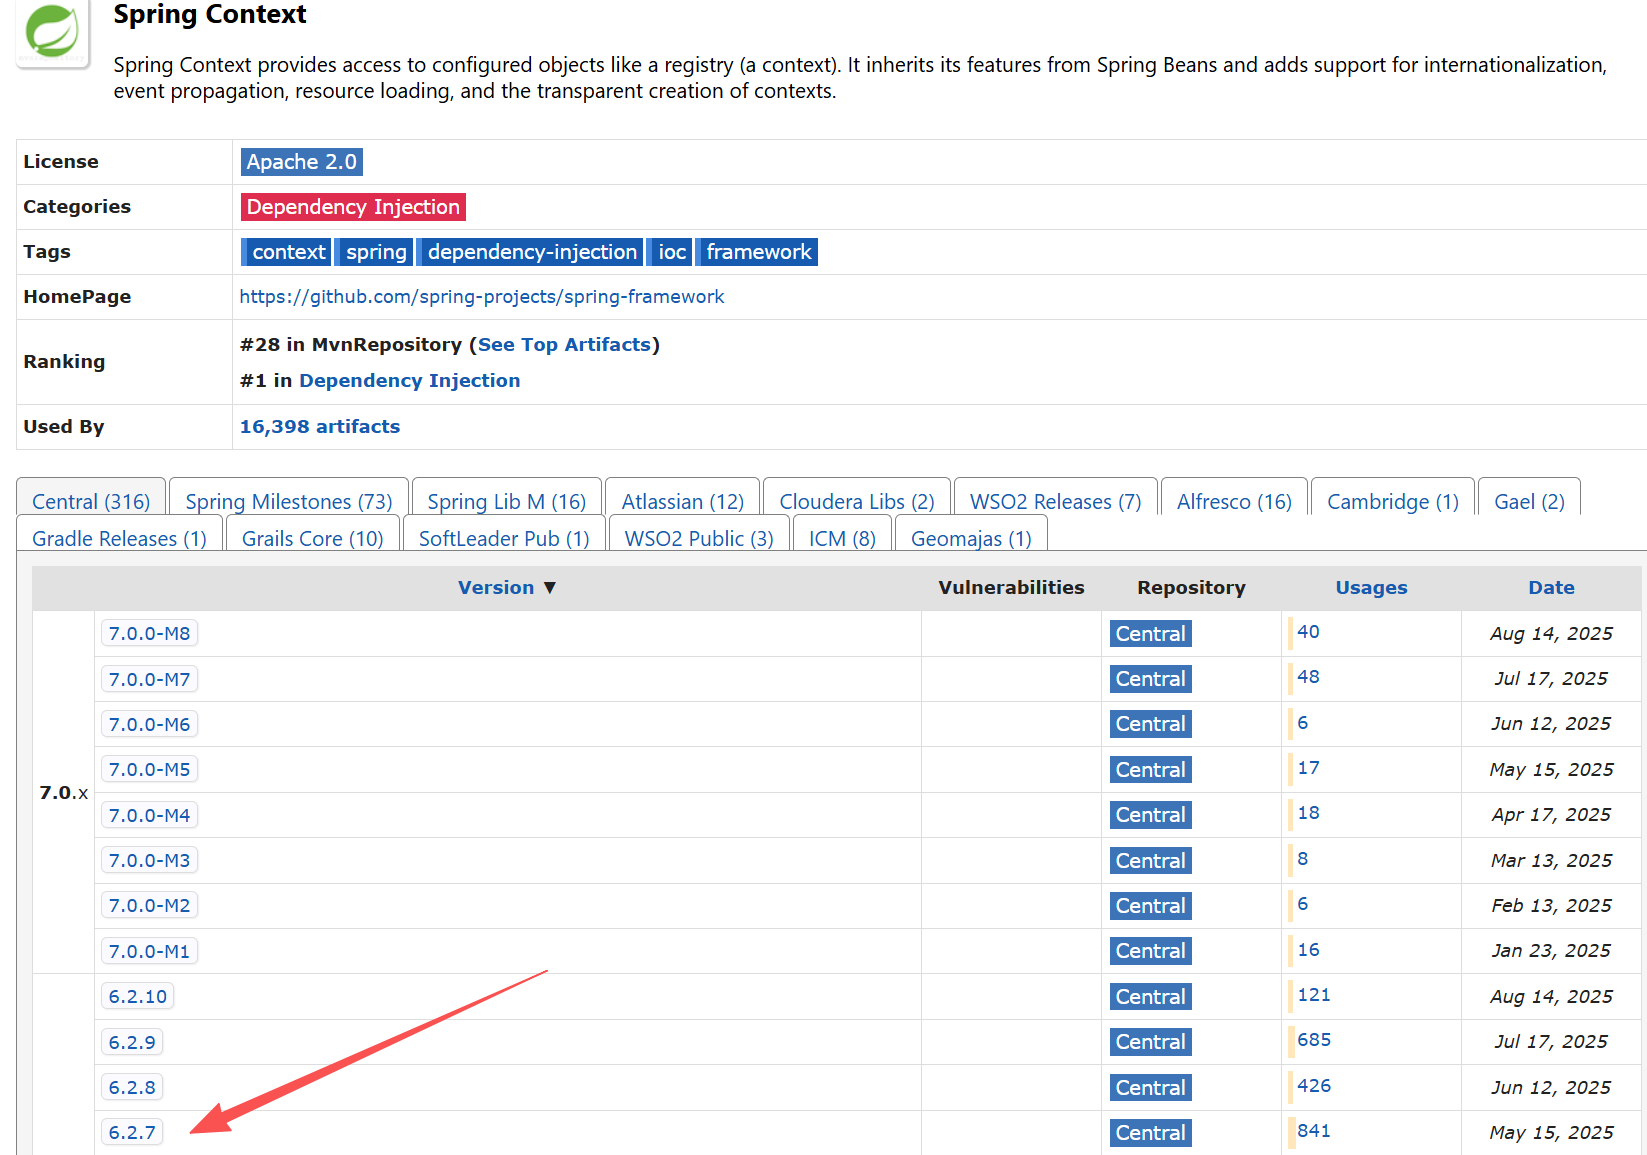The image size is (1647, 1155).
Task: Select the ioc tag
Action: pyautogui.click(x=671, y=252)
